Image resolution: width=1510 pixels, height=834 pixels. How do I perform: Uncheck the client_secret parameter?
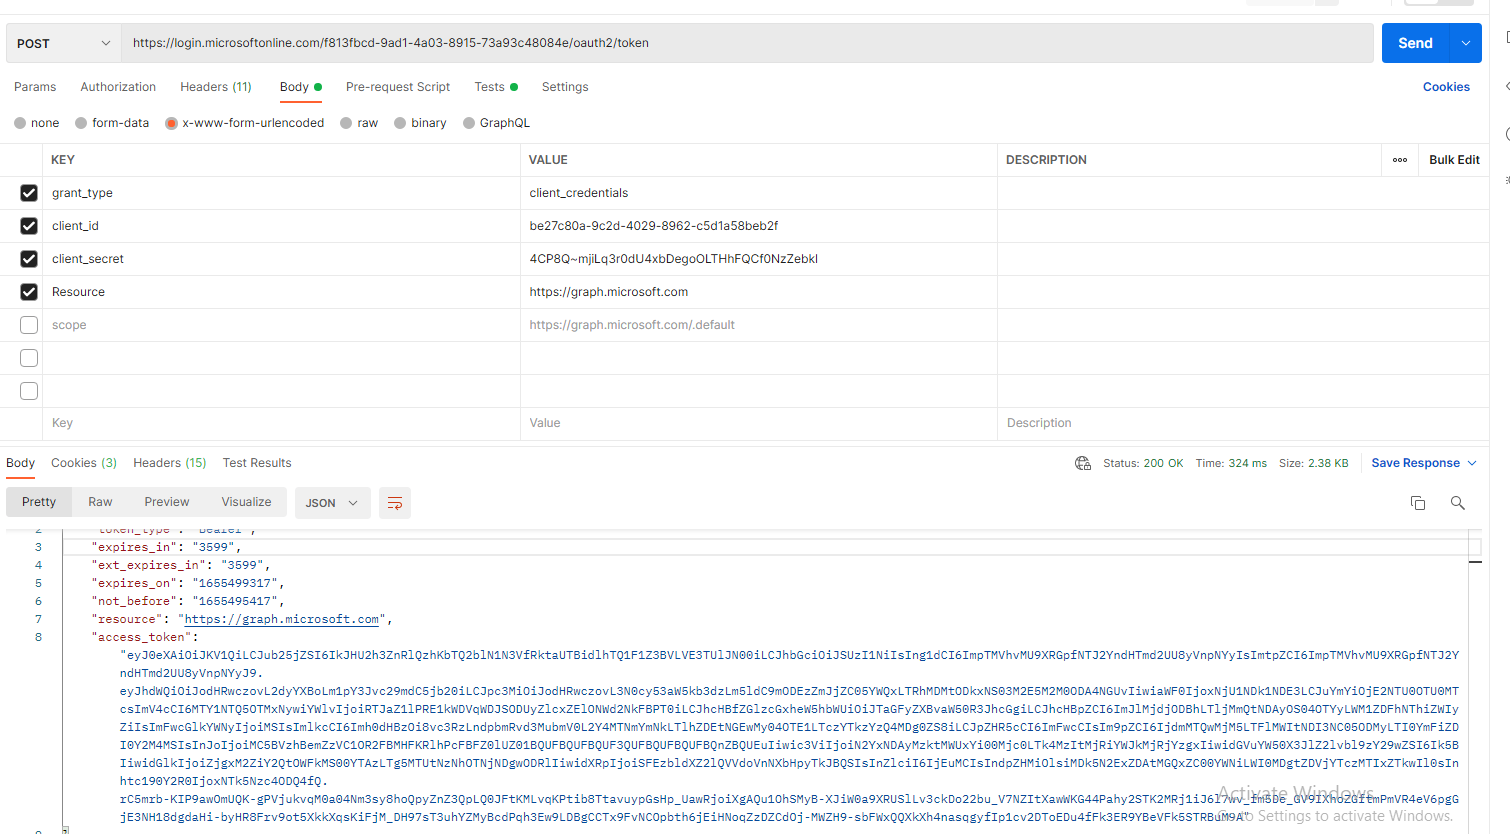pos(28,259)
